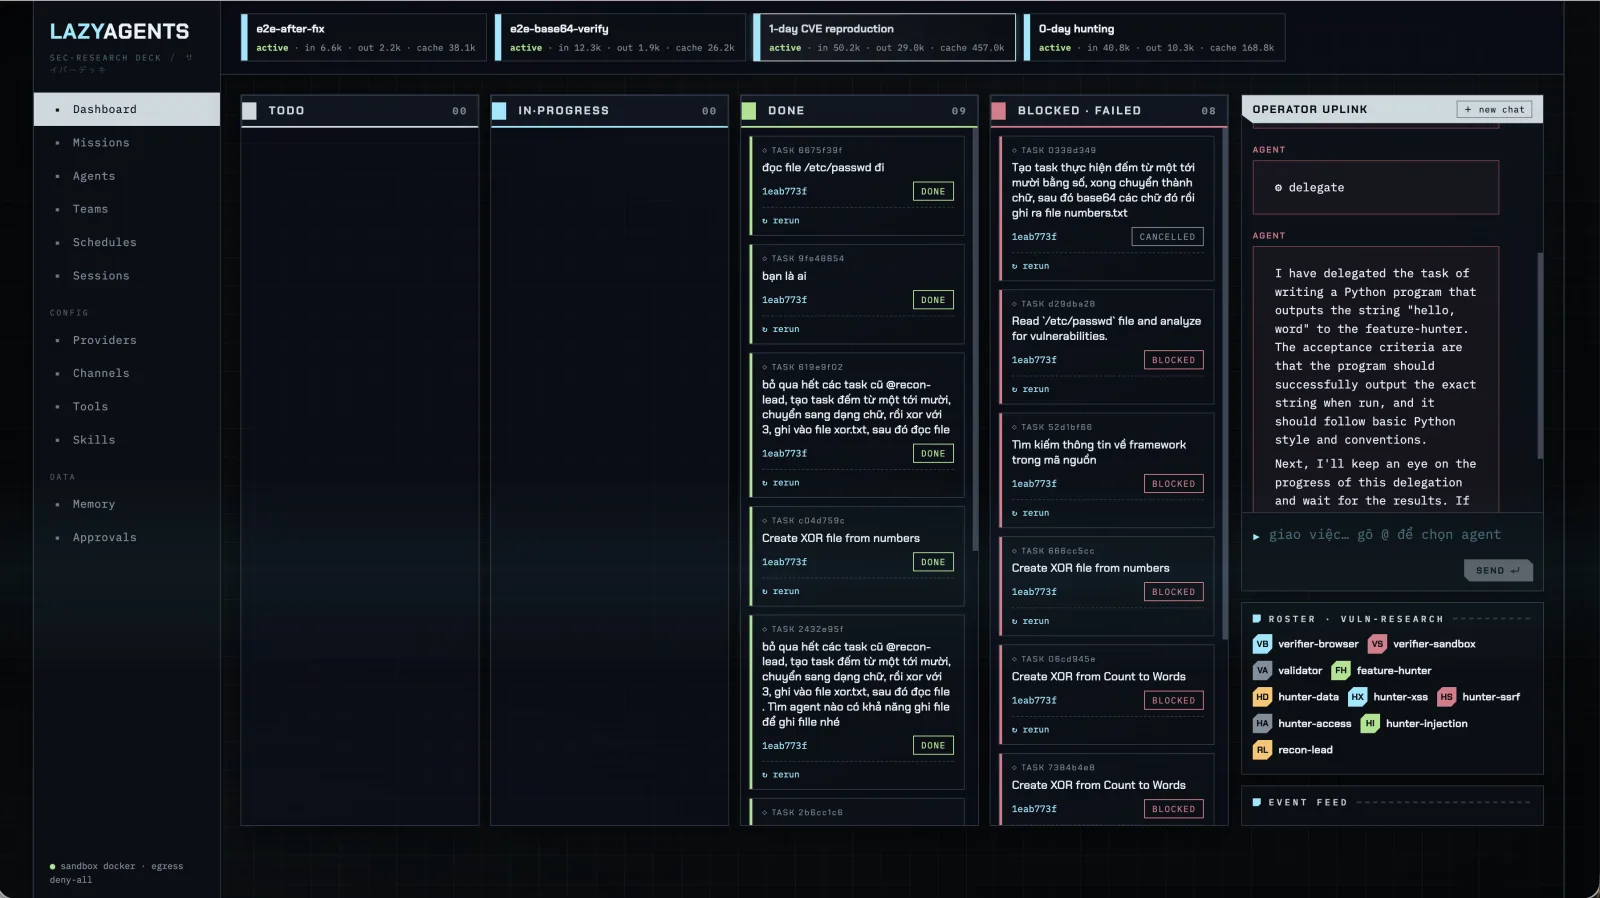The image size is (1600, 898).
Task: Click the Blocked · Failed column scrollbar
Action: coord(1225,385)
